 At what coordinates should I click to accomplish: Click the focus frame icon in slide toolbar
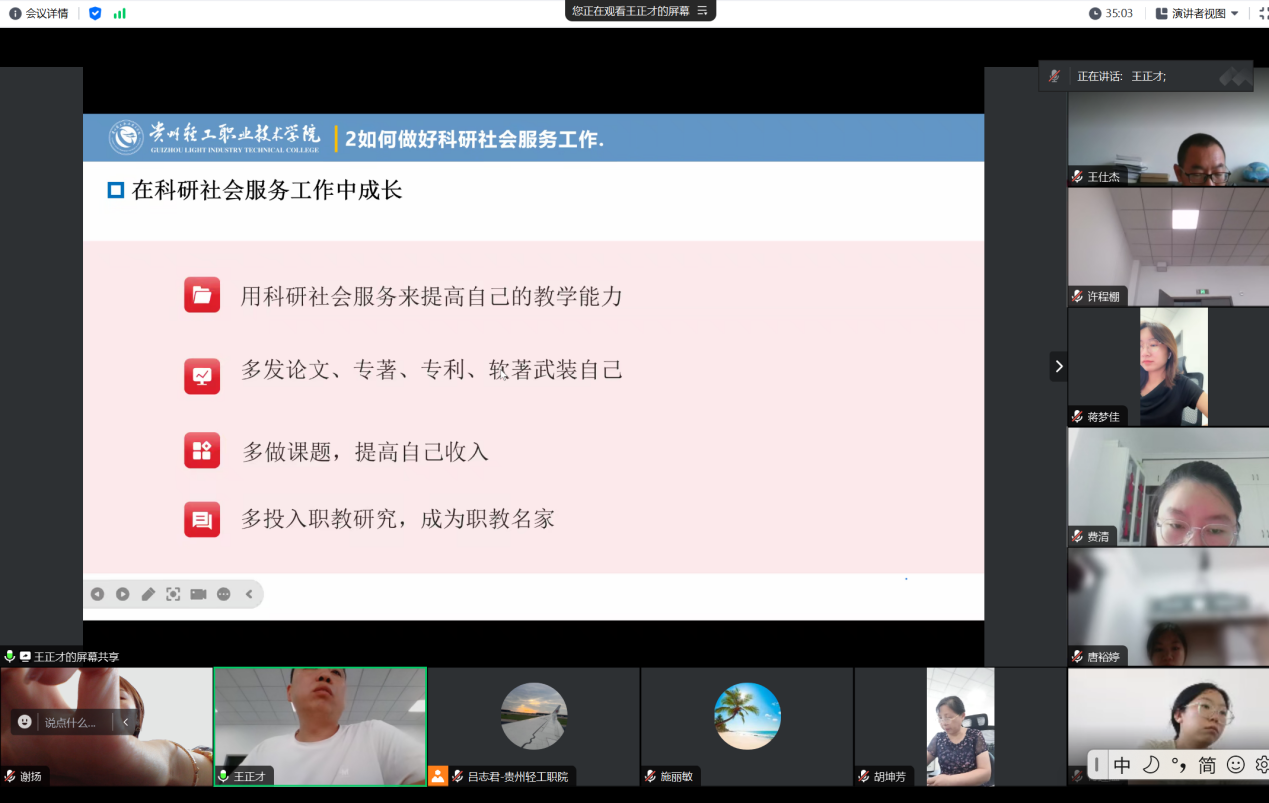[173, 594]
